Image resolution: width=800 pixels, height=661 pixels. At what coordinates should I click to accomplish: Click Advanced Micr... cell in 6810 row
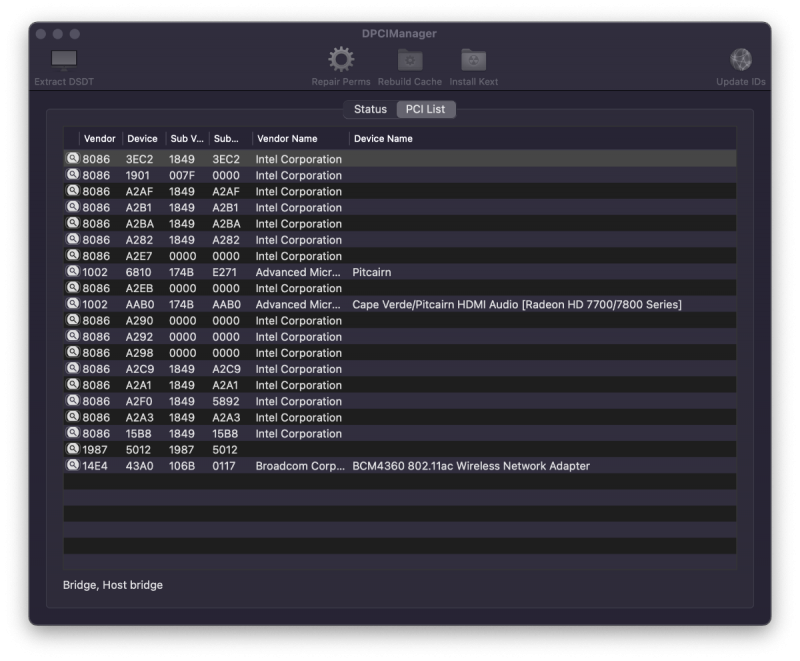(298, 272)
